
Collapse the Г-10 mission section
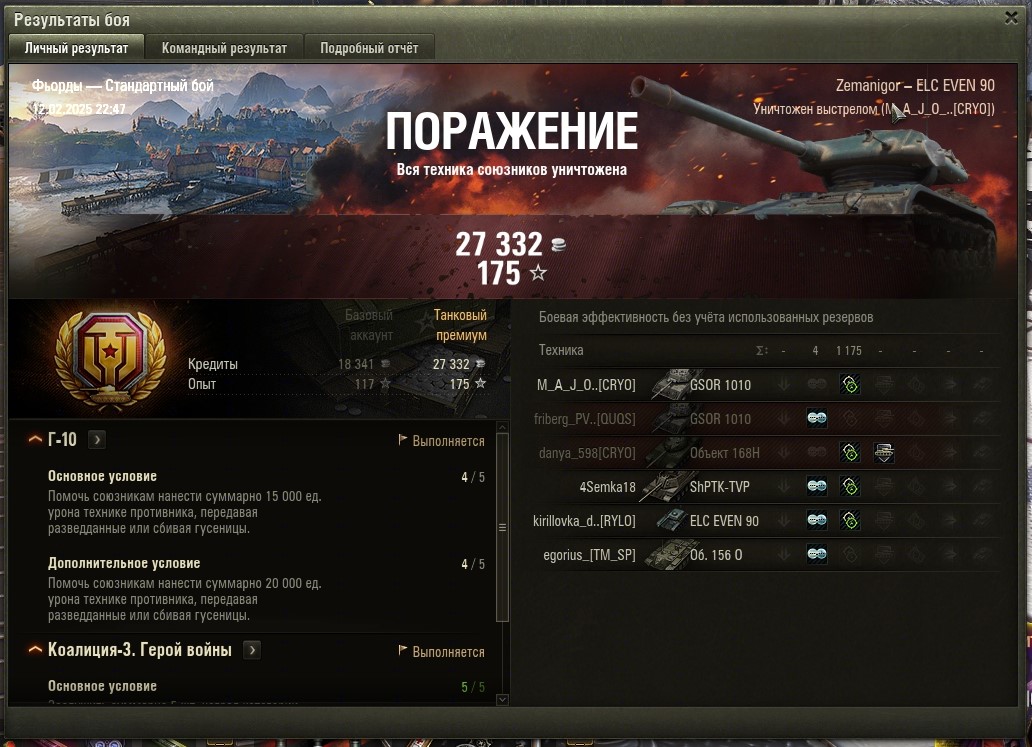tap(34, 439)
